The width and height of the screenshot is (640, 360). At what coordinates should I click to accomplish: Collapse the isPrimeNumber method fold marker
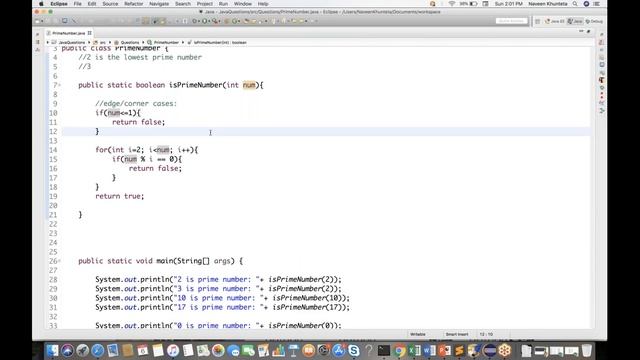(60, 85)
